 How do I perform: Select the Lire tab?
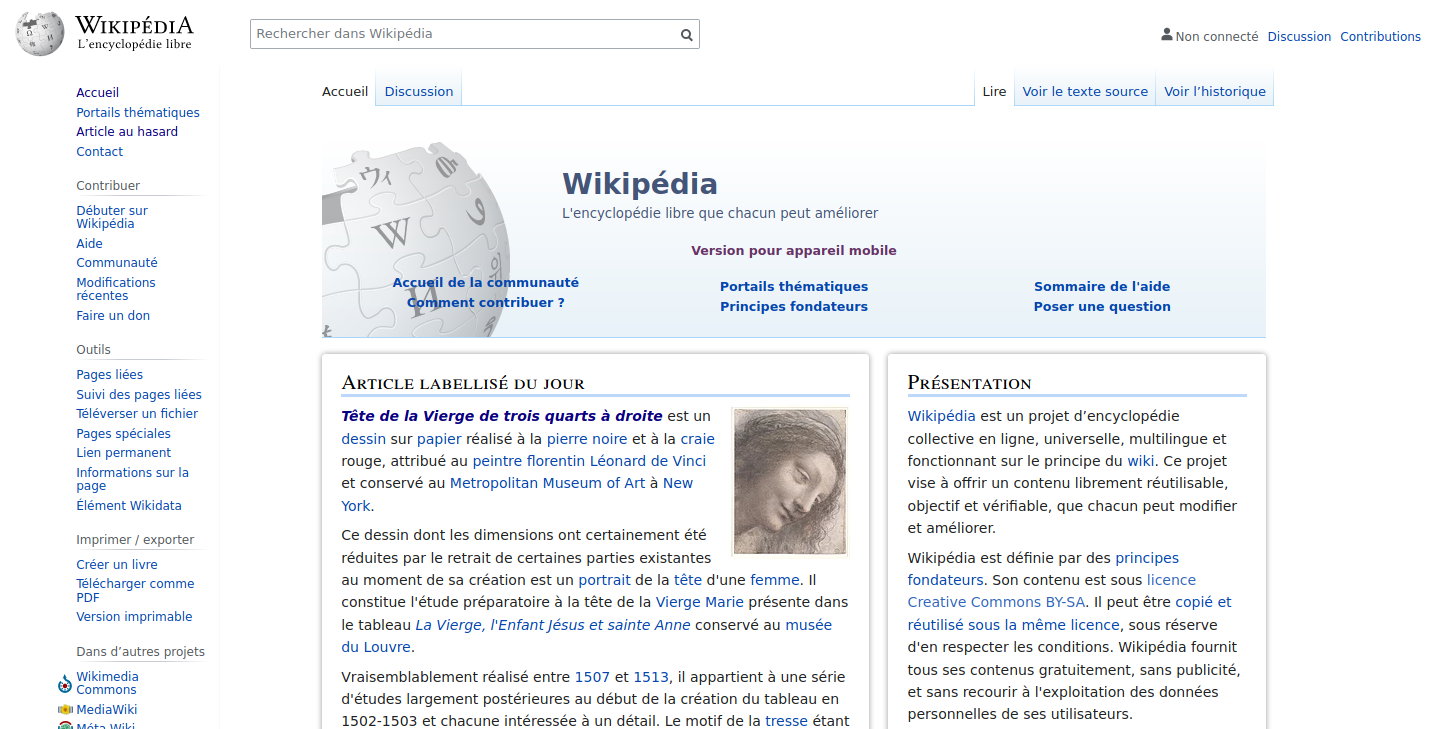pyautogui.click(x=994, y=91)
